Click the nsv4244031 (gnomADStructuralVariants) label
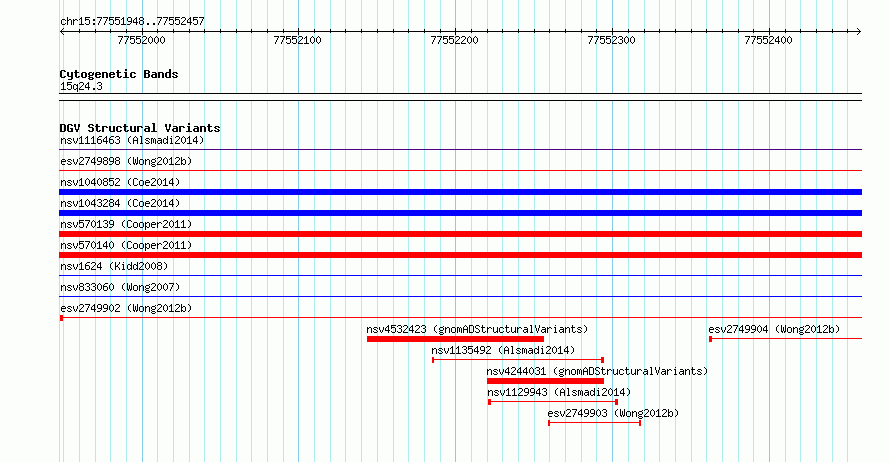The height and width of the screenshot is (462, 890). pyautogui.click(x=597, y=371)
